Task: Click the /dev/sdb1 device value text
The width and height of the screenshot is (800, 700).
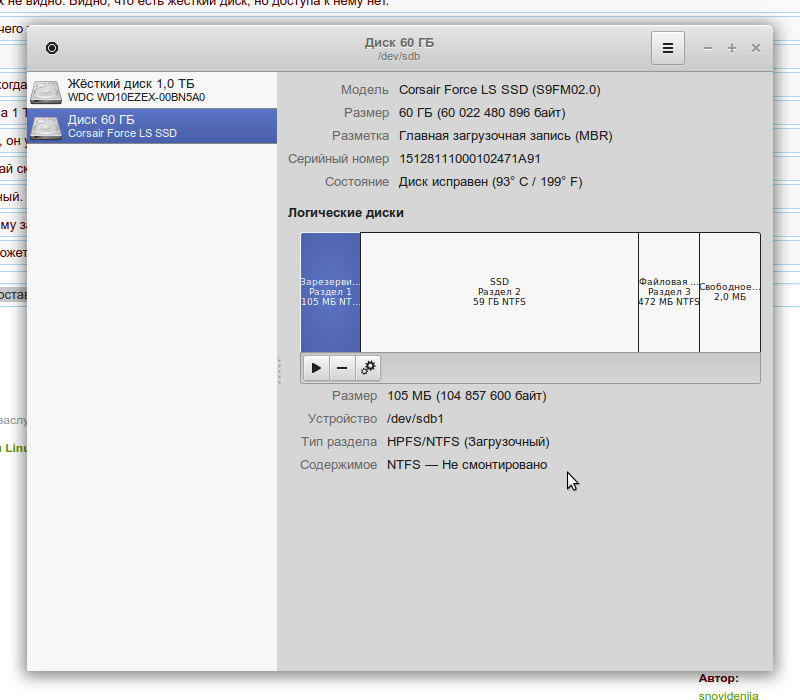Action: pyautogui.click(x=415, y=419)
